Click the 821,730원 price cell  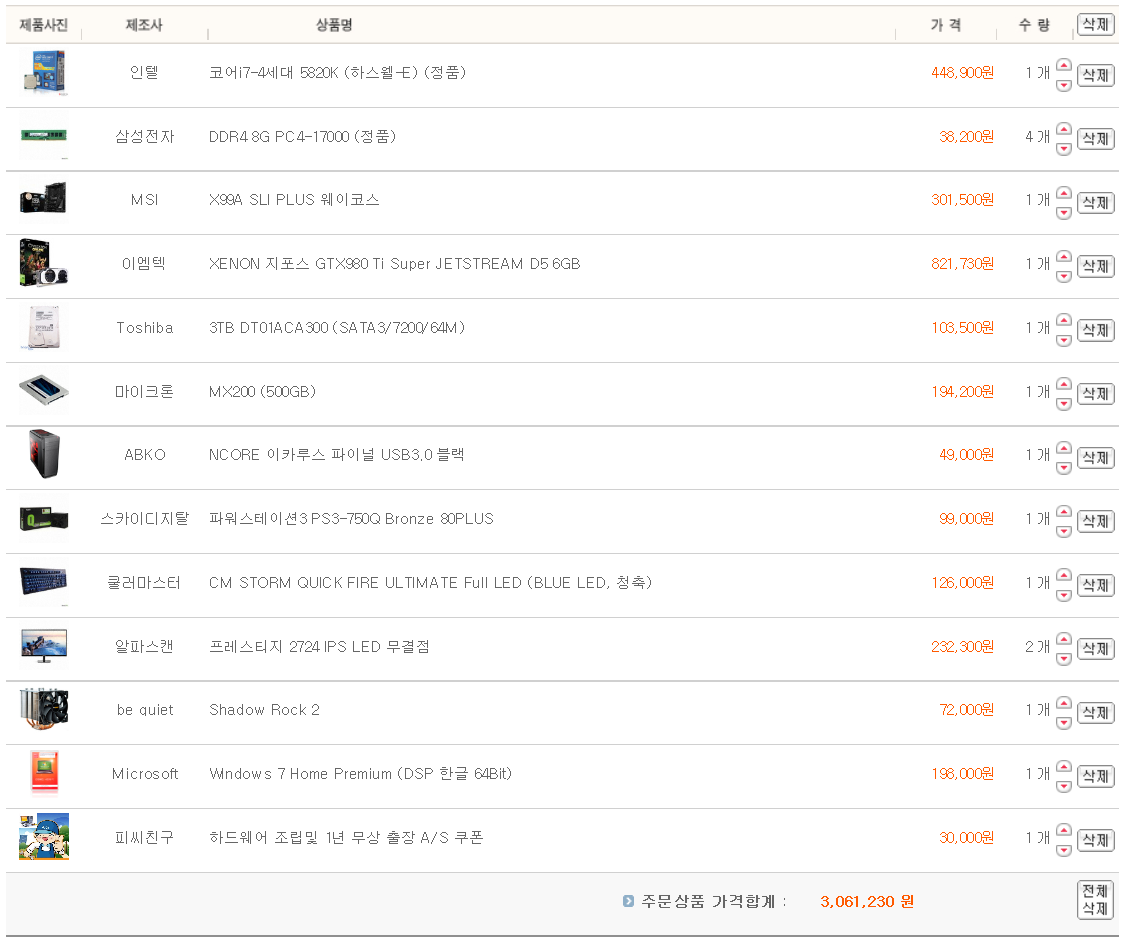(x=962, y=264)
